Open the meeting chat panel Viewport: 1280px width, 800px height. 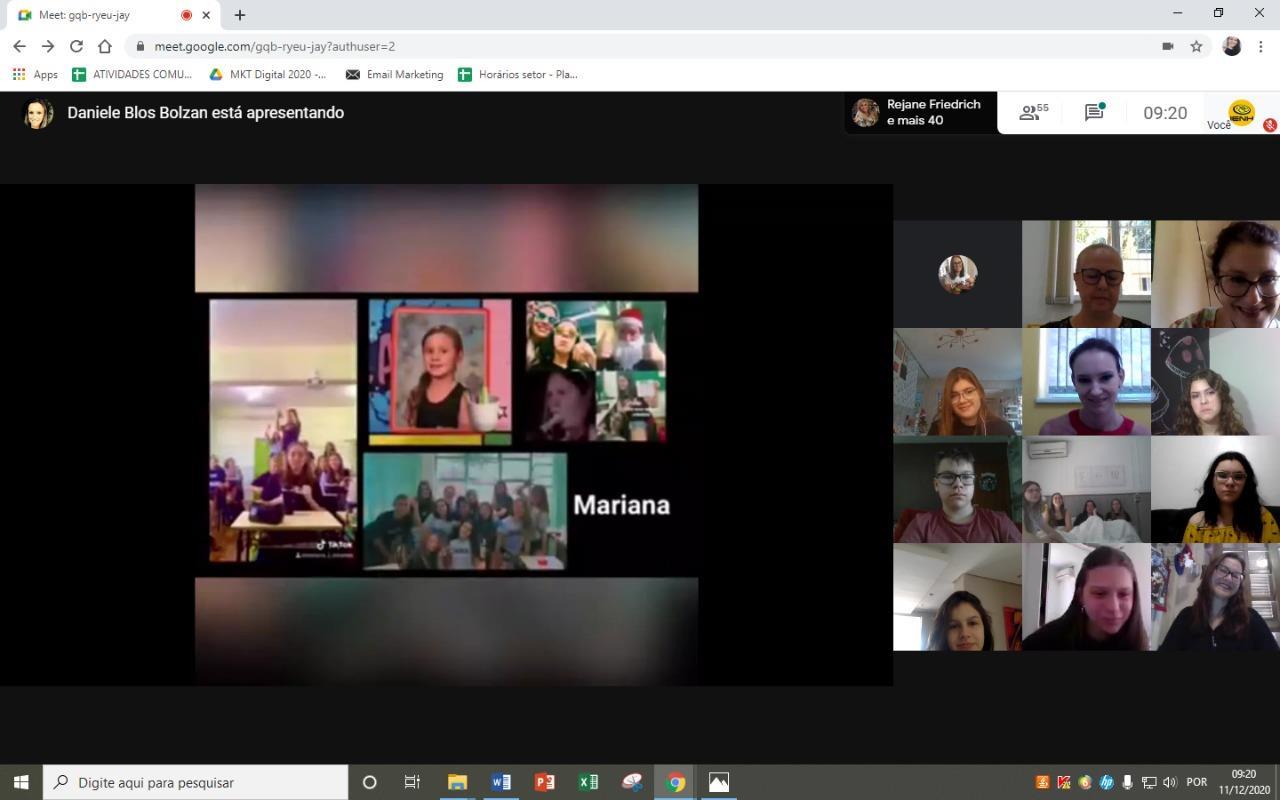click(x=1094, y=113)
